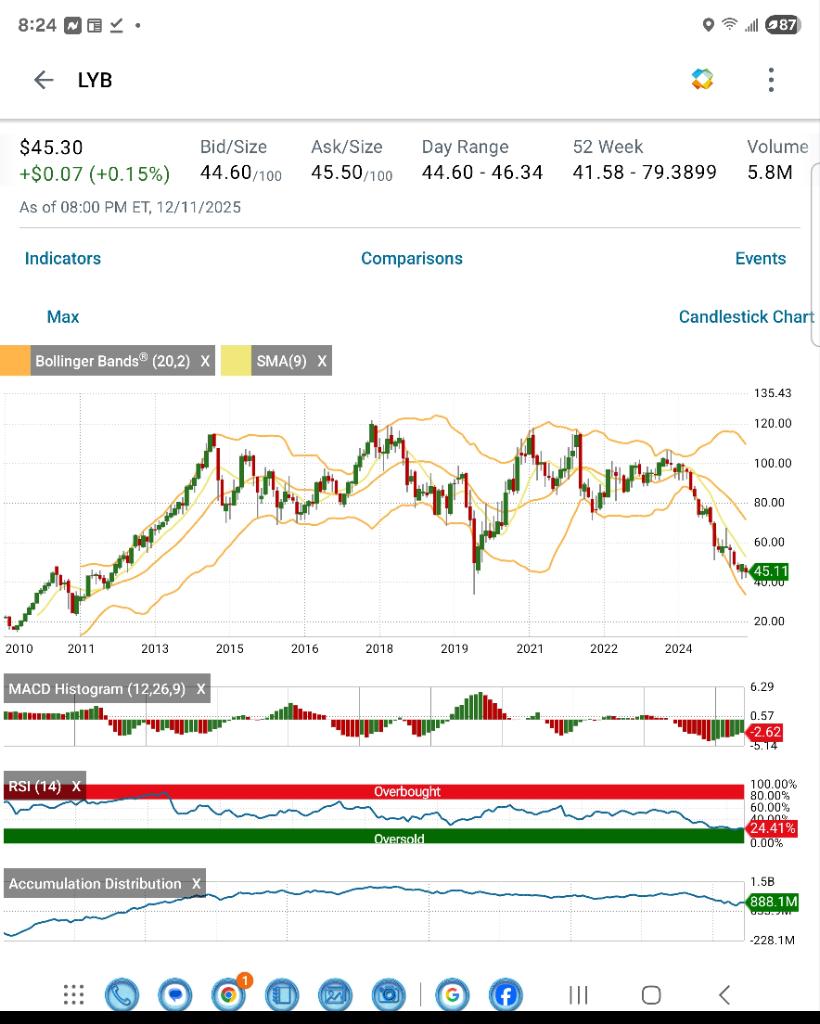Click the +$0.07 (+0.15%) change text

[95, 174]
